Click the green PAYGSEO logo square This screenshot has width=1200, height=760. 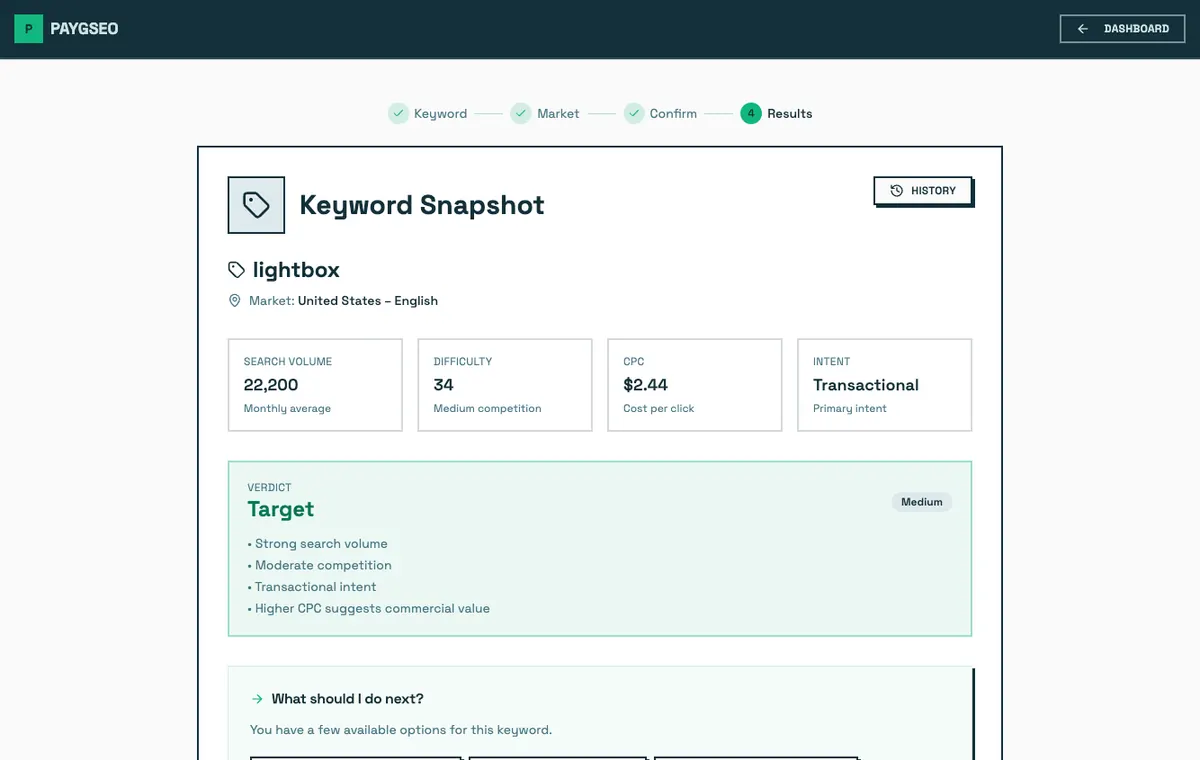tap(28, 29)
